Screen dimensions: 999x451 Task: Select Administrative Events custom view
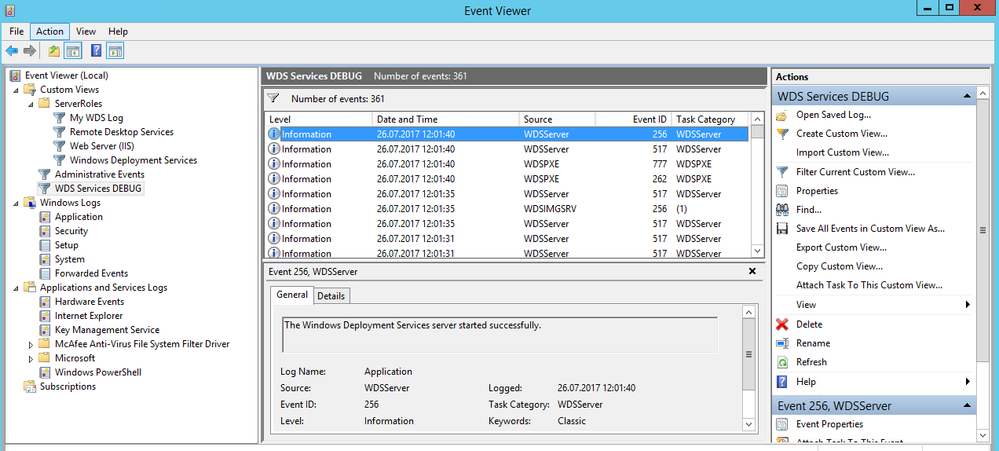click(x=99, y=175)
